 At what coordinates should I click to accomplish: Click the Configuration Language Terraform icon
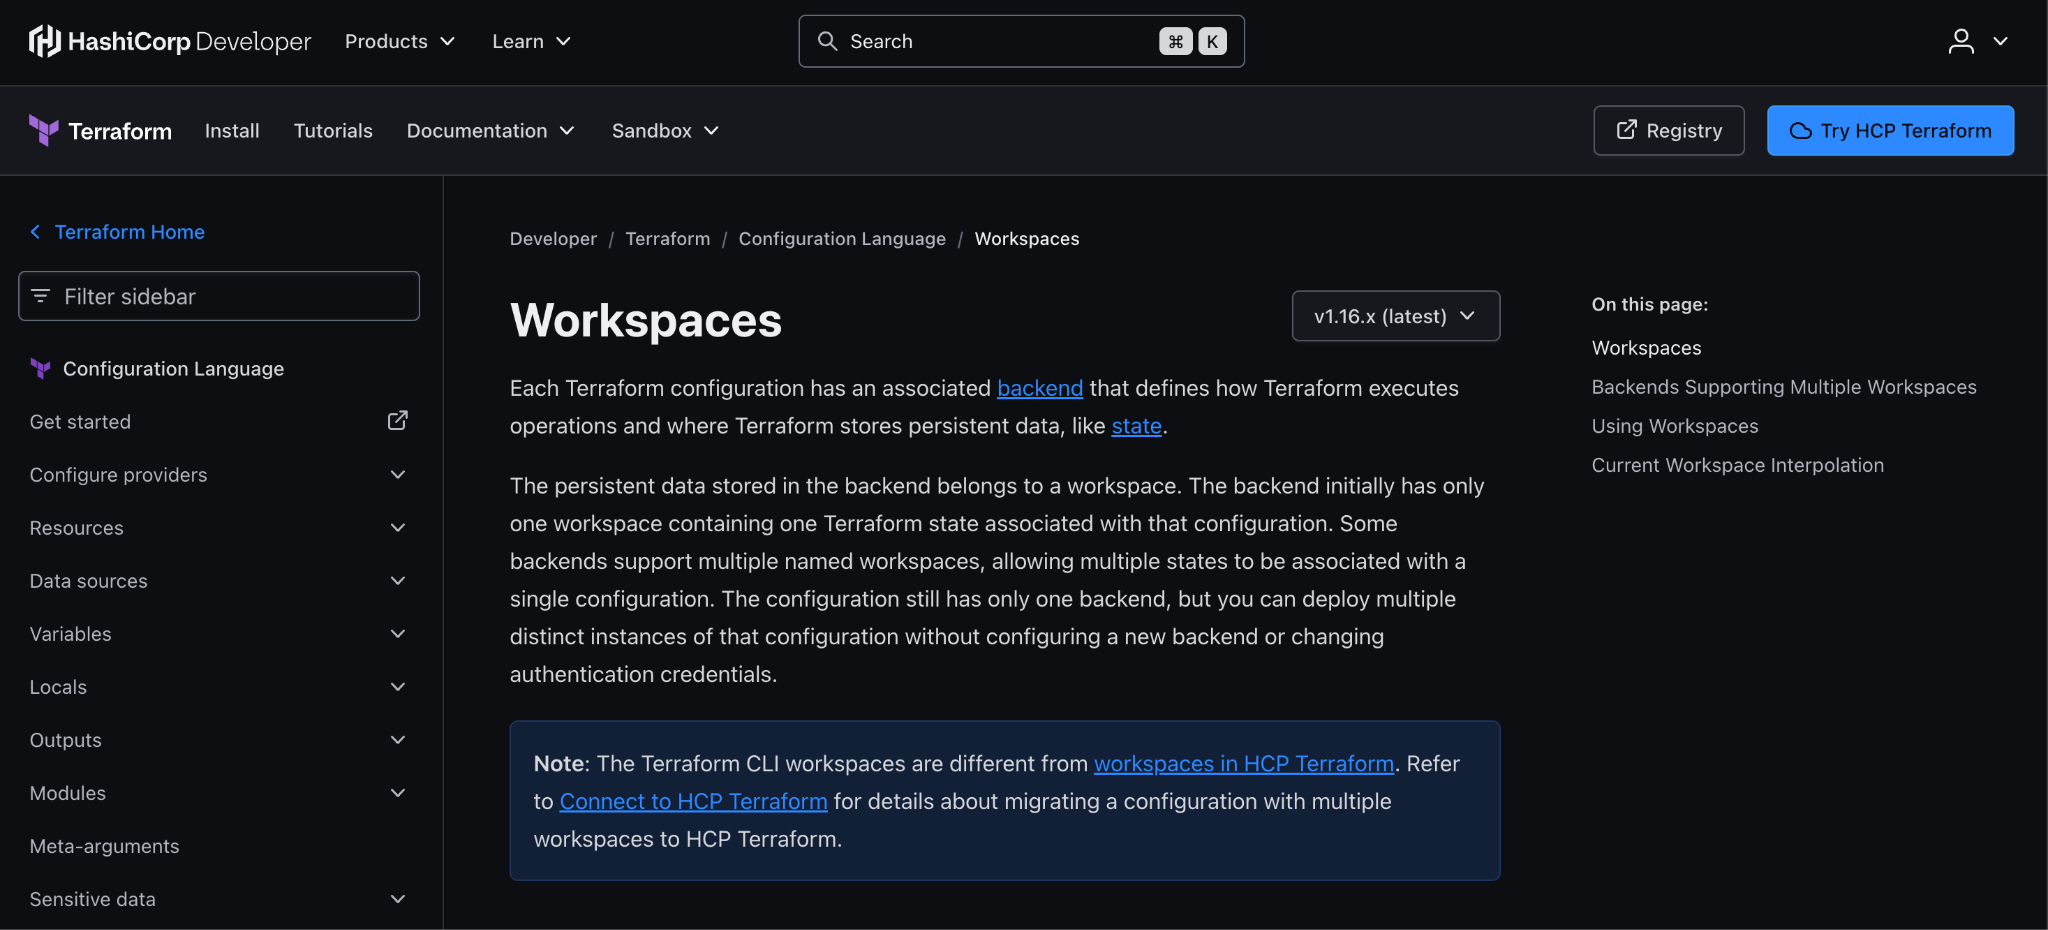click(40, 368)
